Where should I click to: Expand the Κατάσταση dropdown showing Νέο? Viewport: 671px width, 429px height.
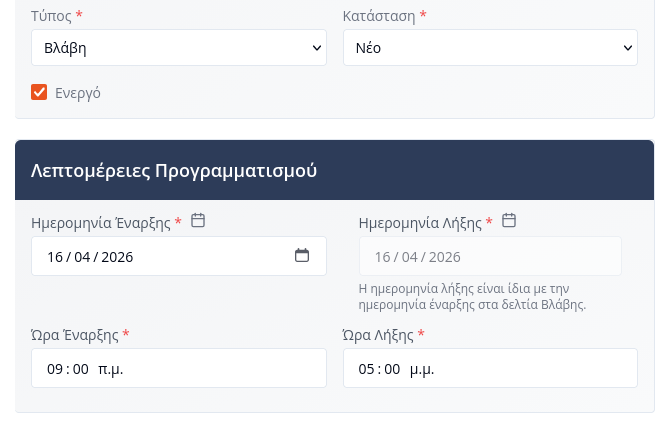490,48
